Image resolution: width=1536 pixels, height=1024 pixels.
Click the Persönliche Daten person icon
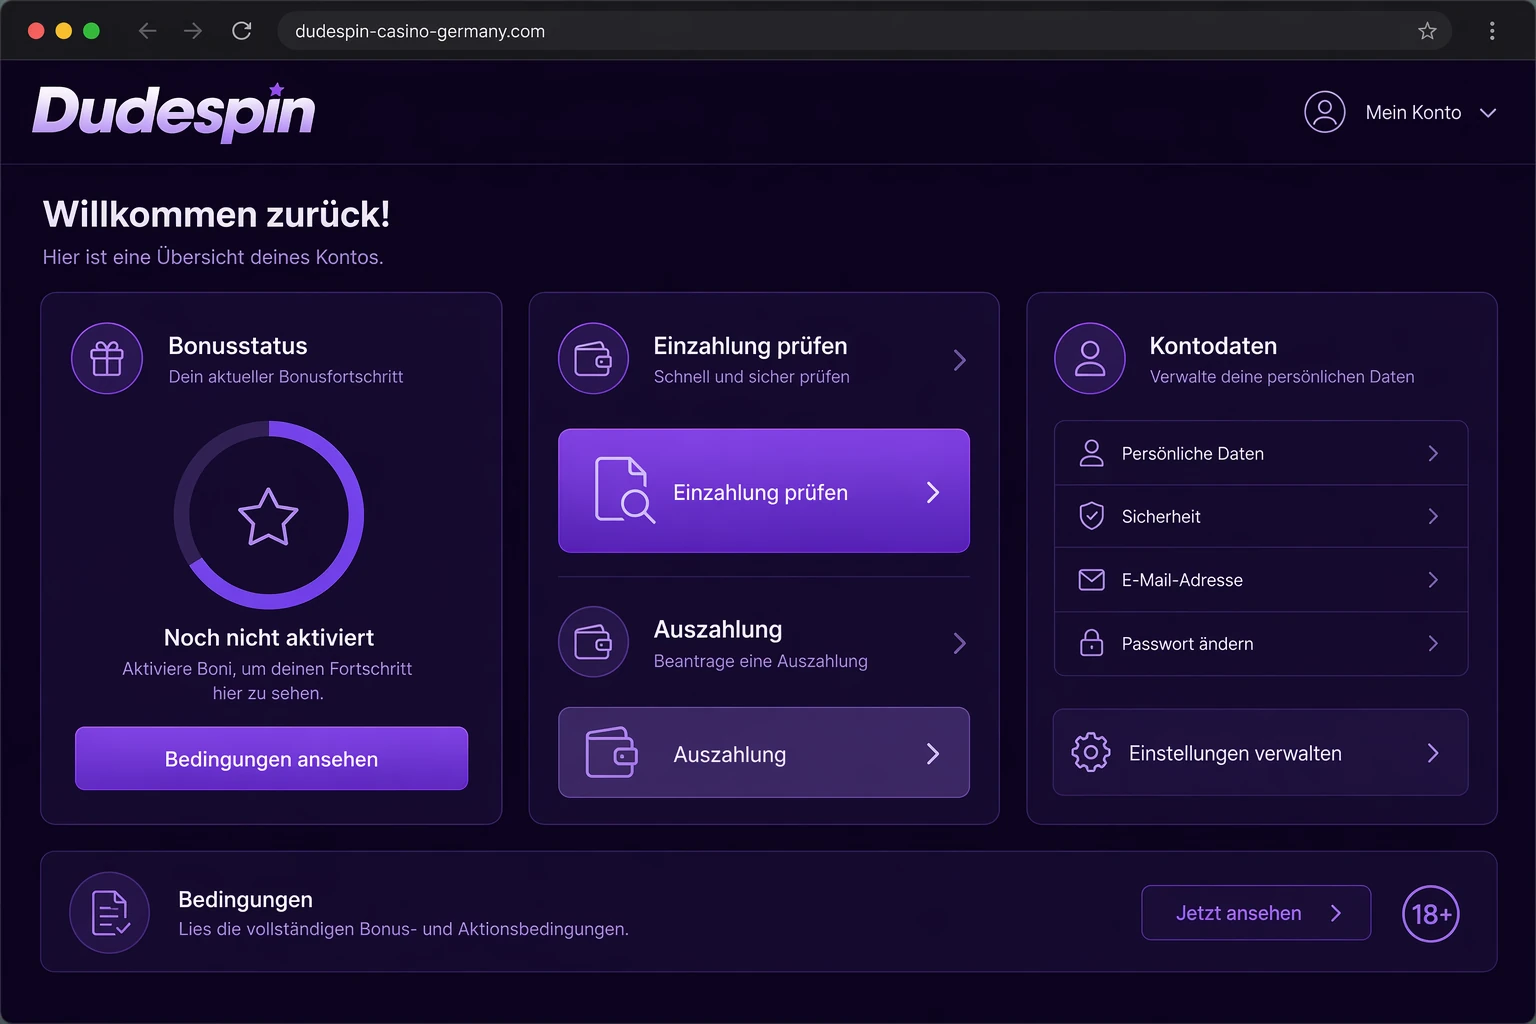1092,453
